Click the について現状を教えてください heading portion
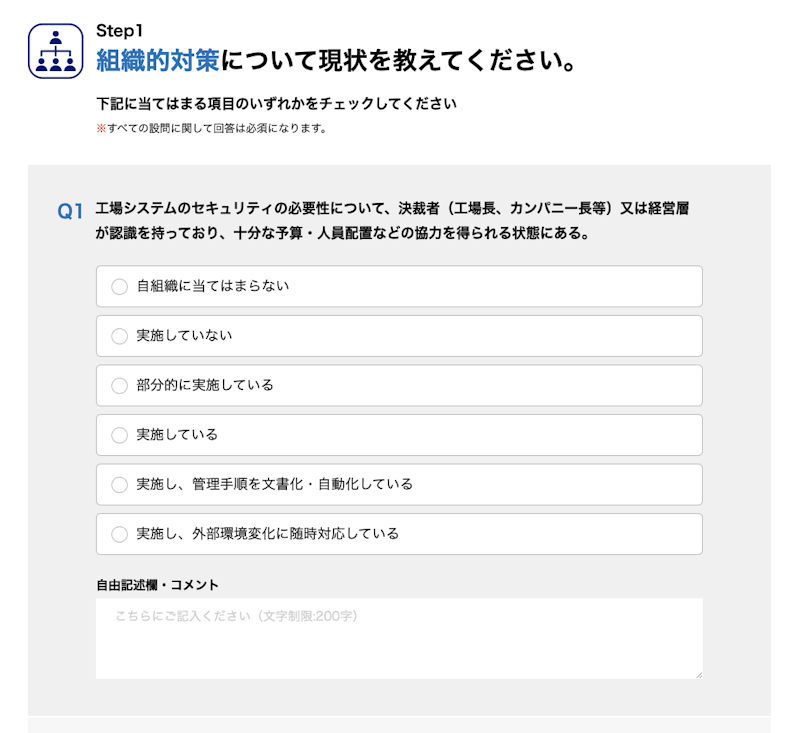 tap(398, 61)
